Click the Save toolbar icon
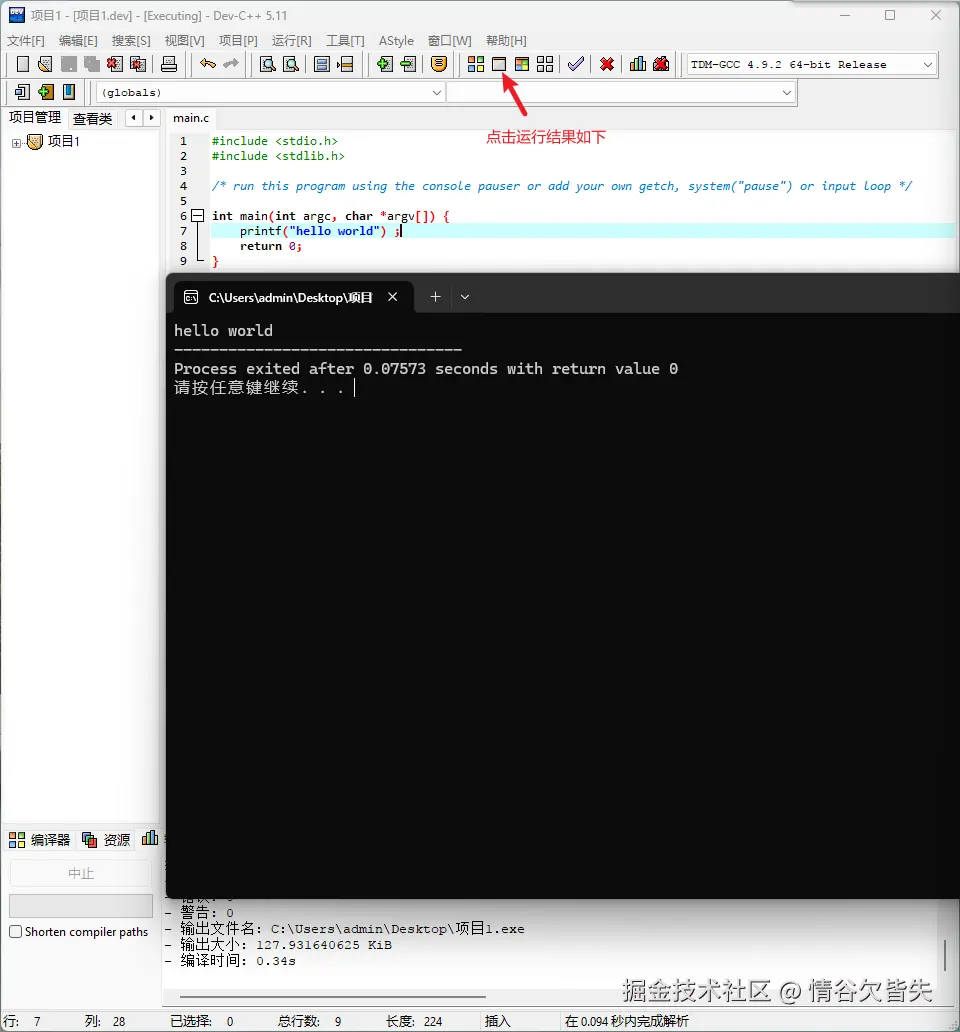This screenshot has width=960, height=1032. (68, 64)
